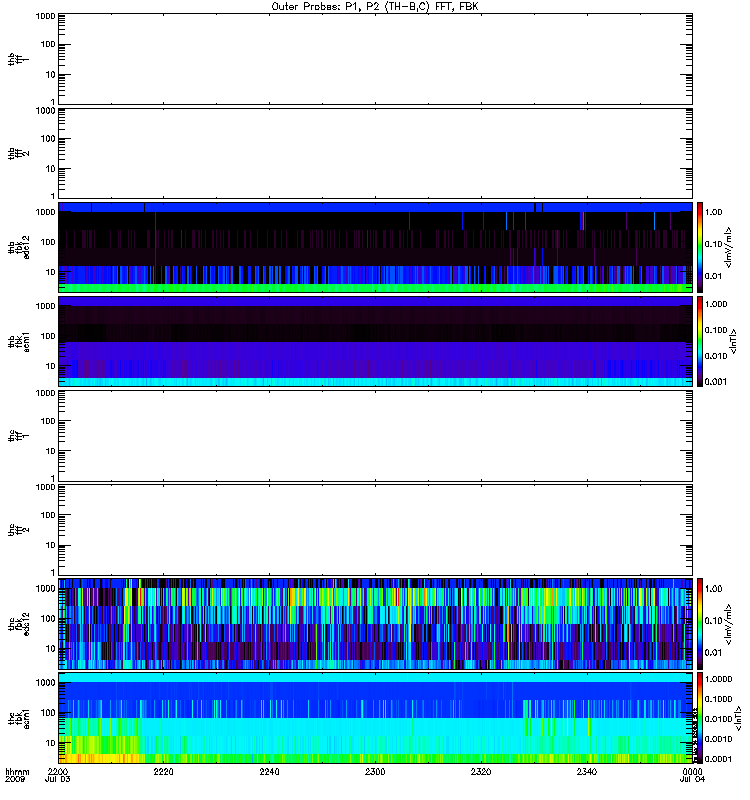This screenshot has width=750, height=800.
Task: Click the 'thb fbk edc12' y-axis label
Action: [x=19, y=247]
